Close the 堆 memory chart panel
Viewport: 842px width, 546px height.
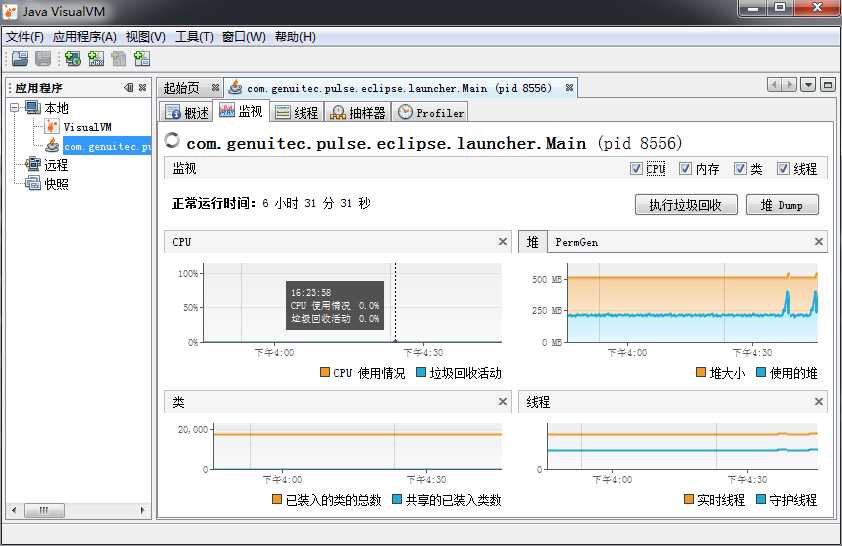819,242
